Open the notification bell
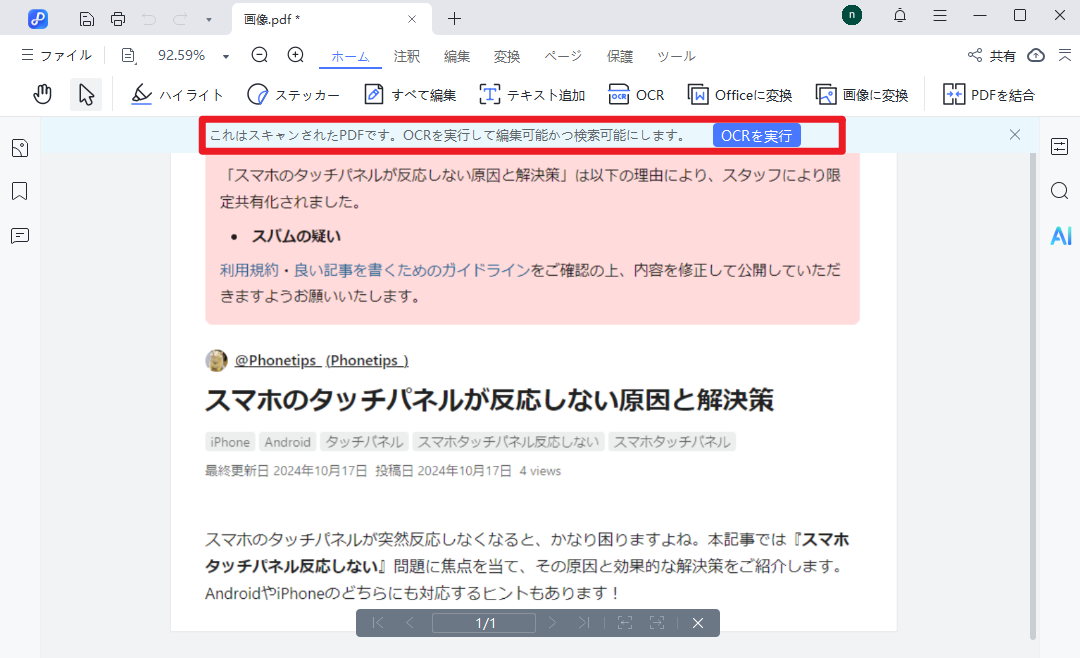The height and width of the screenshot is (658, 1080). 900,15
